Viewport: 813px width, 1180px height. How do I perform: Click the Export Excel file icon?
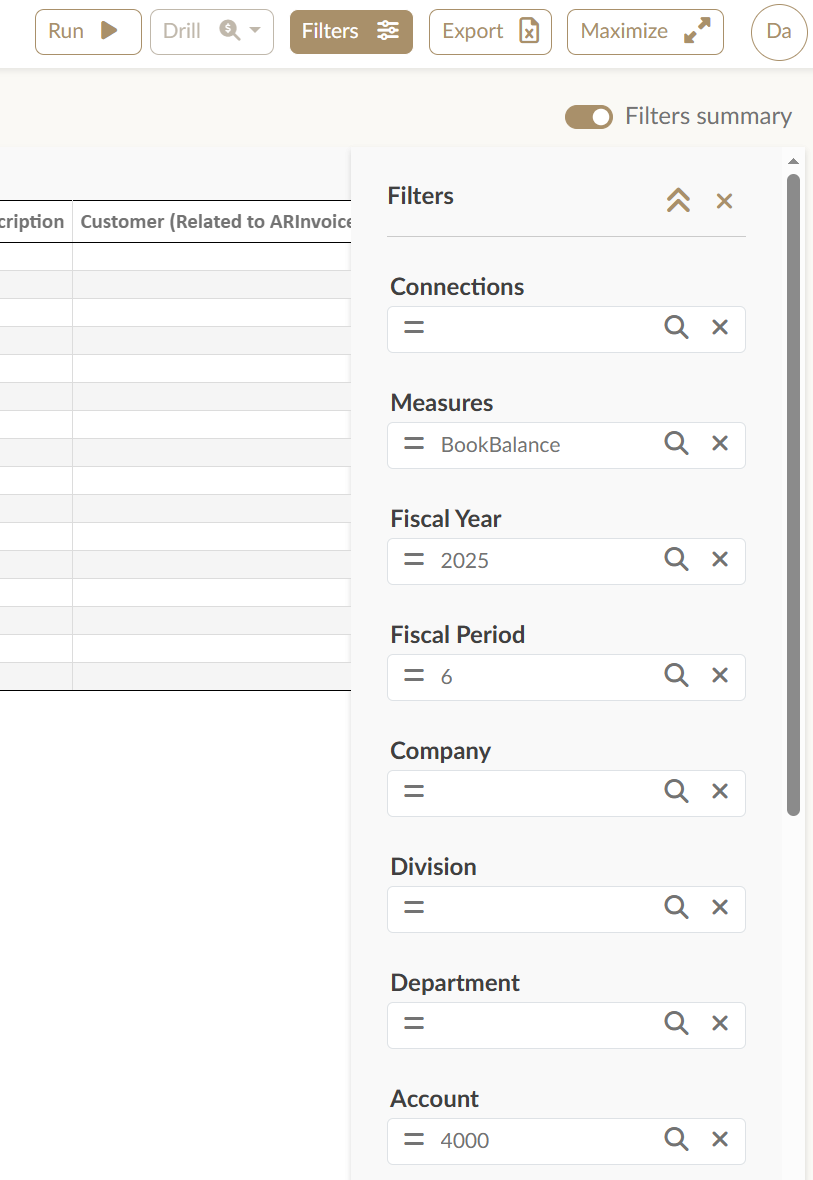point(529,31)
